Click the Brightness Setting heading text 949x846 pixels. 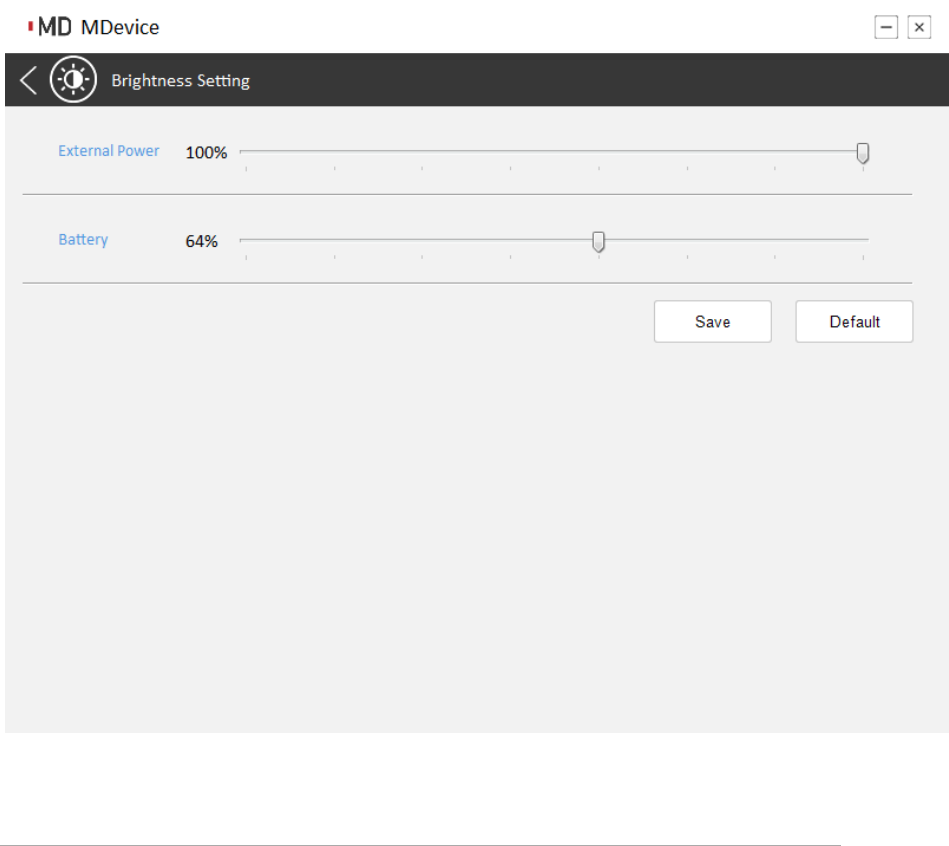click(x=180, y=80)
